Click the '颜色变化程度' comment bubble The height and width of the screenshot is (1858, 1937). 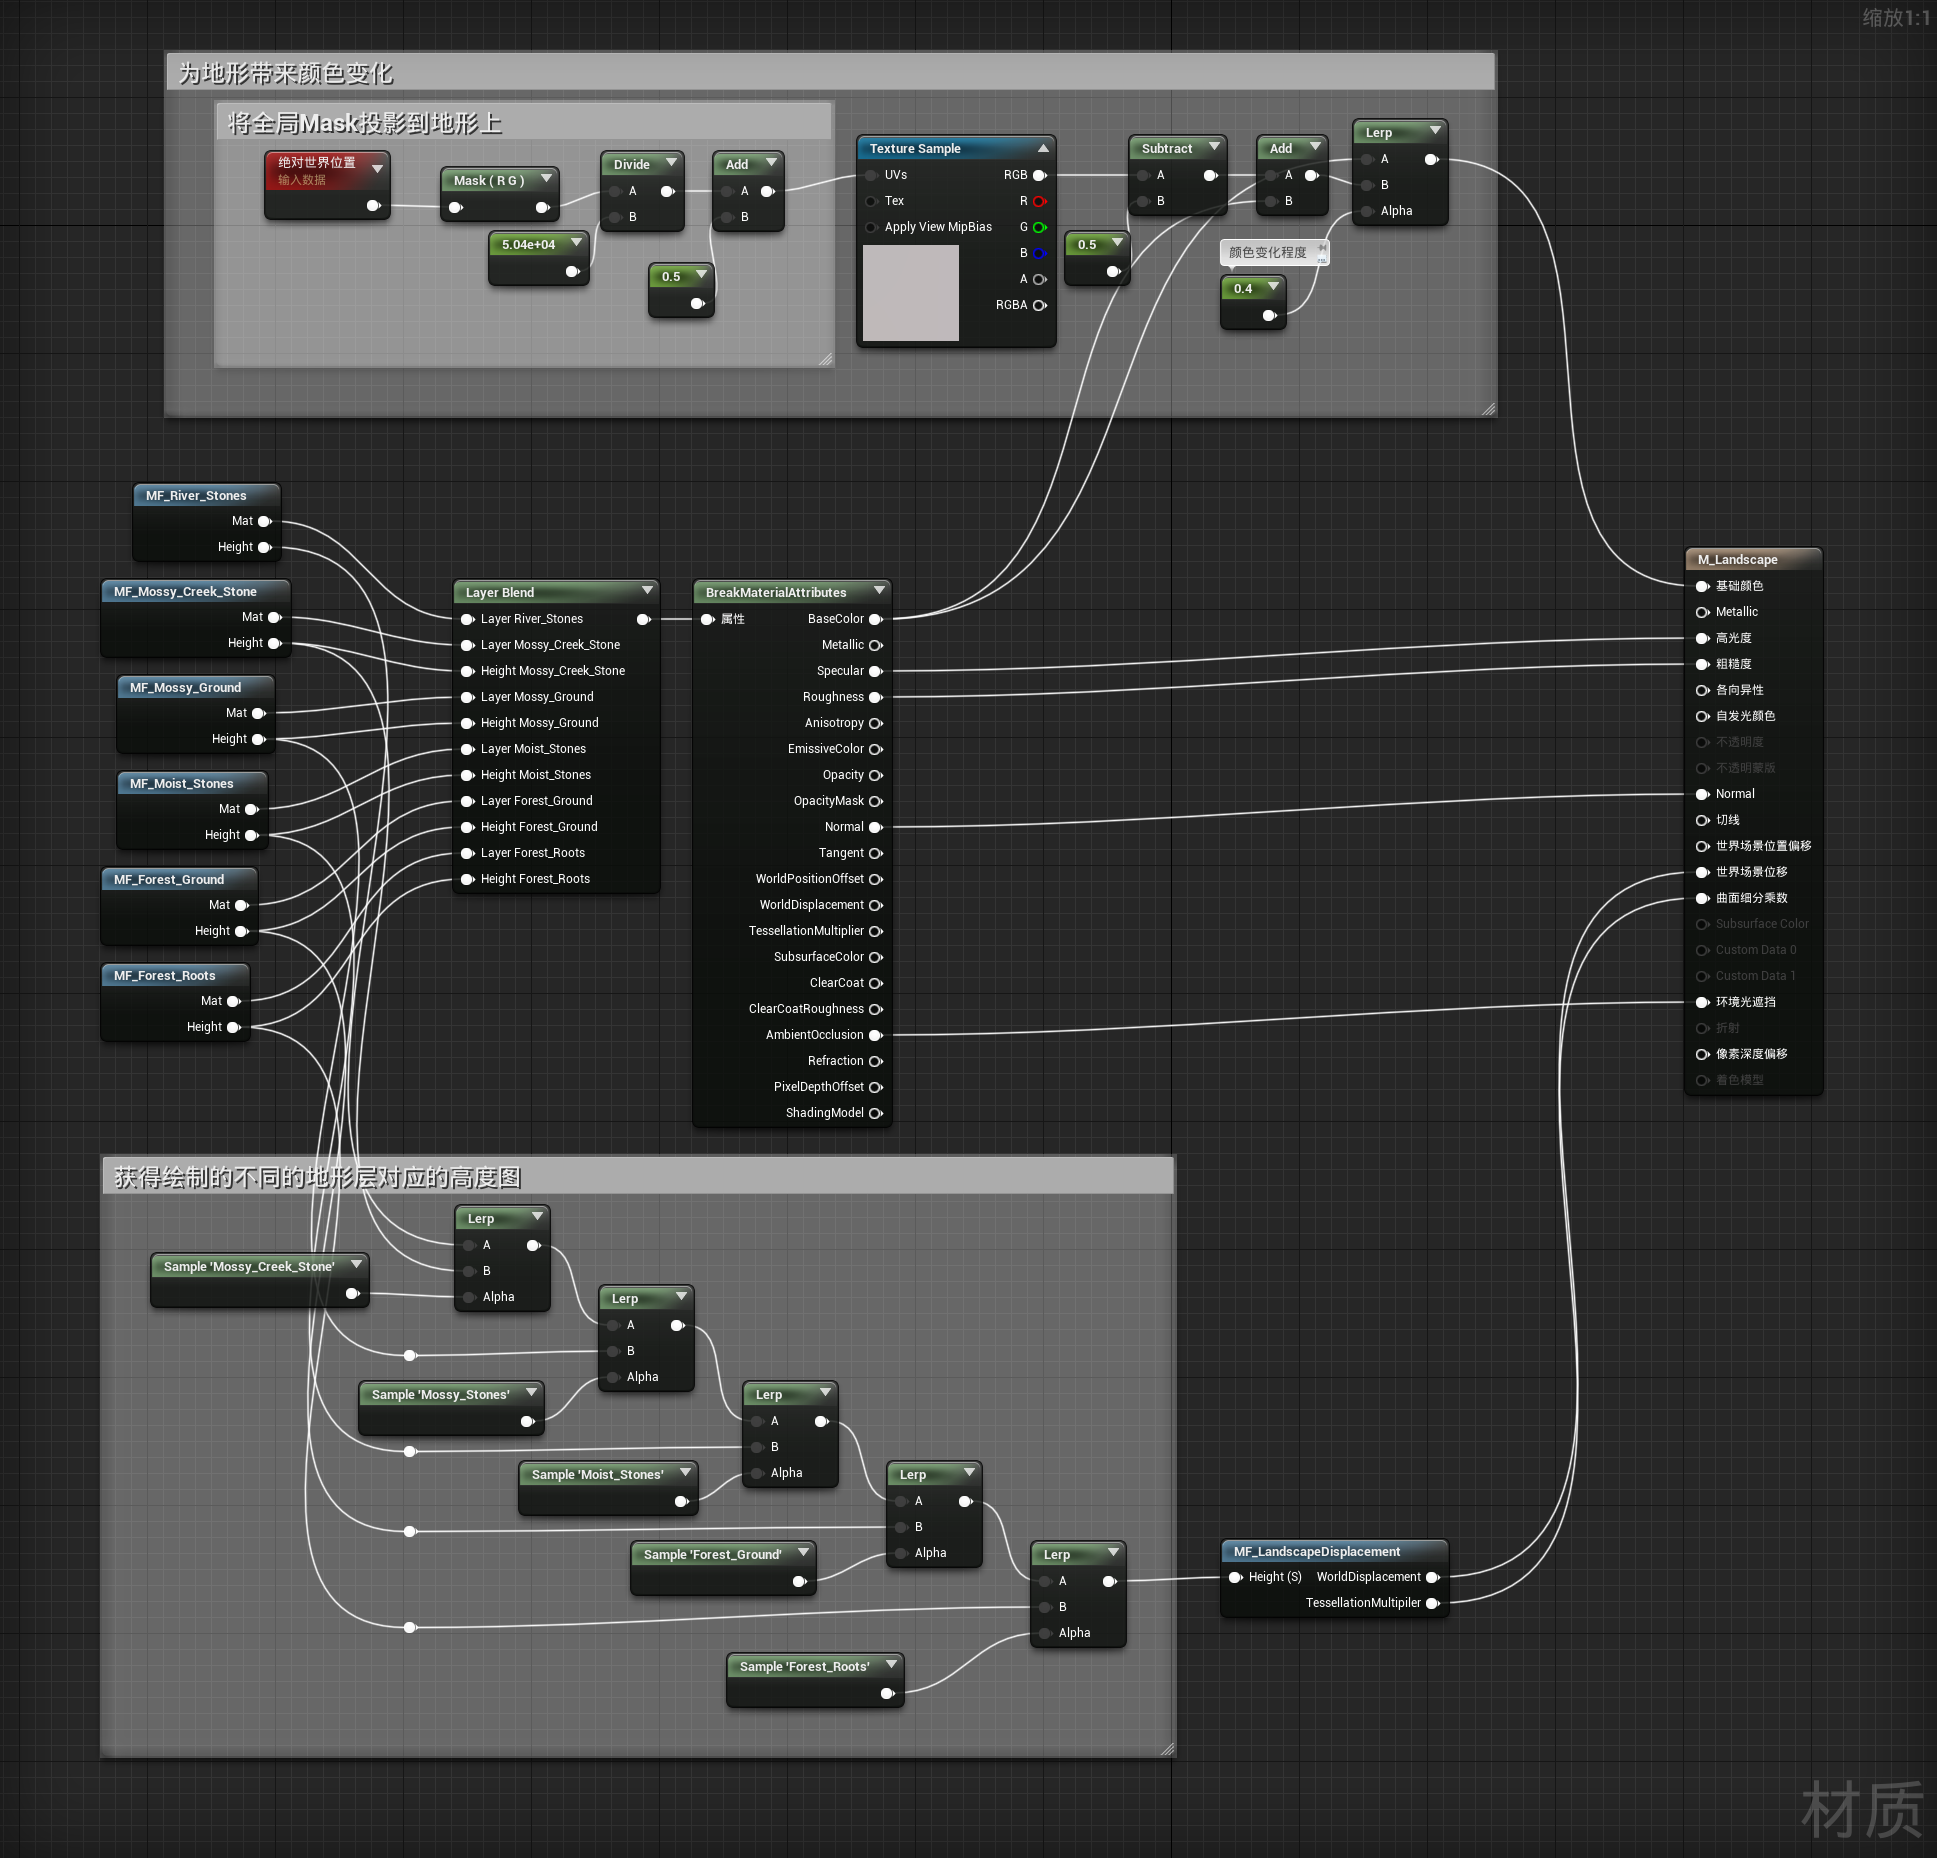click(x=1267, y=253)
